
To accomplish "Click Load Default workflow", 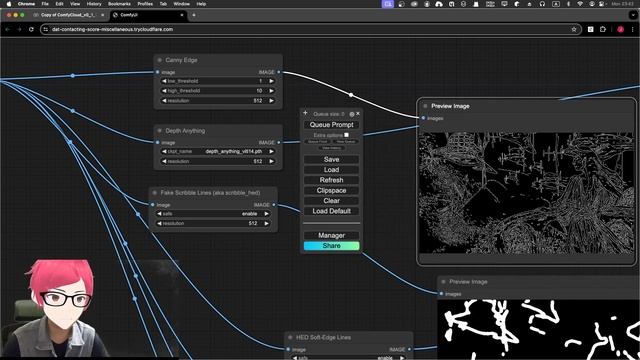I will [331, 211].
